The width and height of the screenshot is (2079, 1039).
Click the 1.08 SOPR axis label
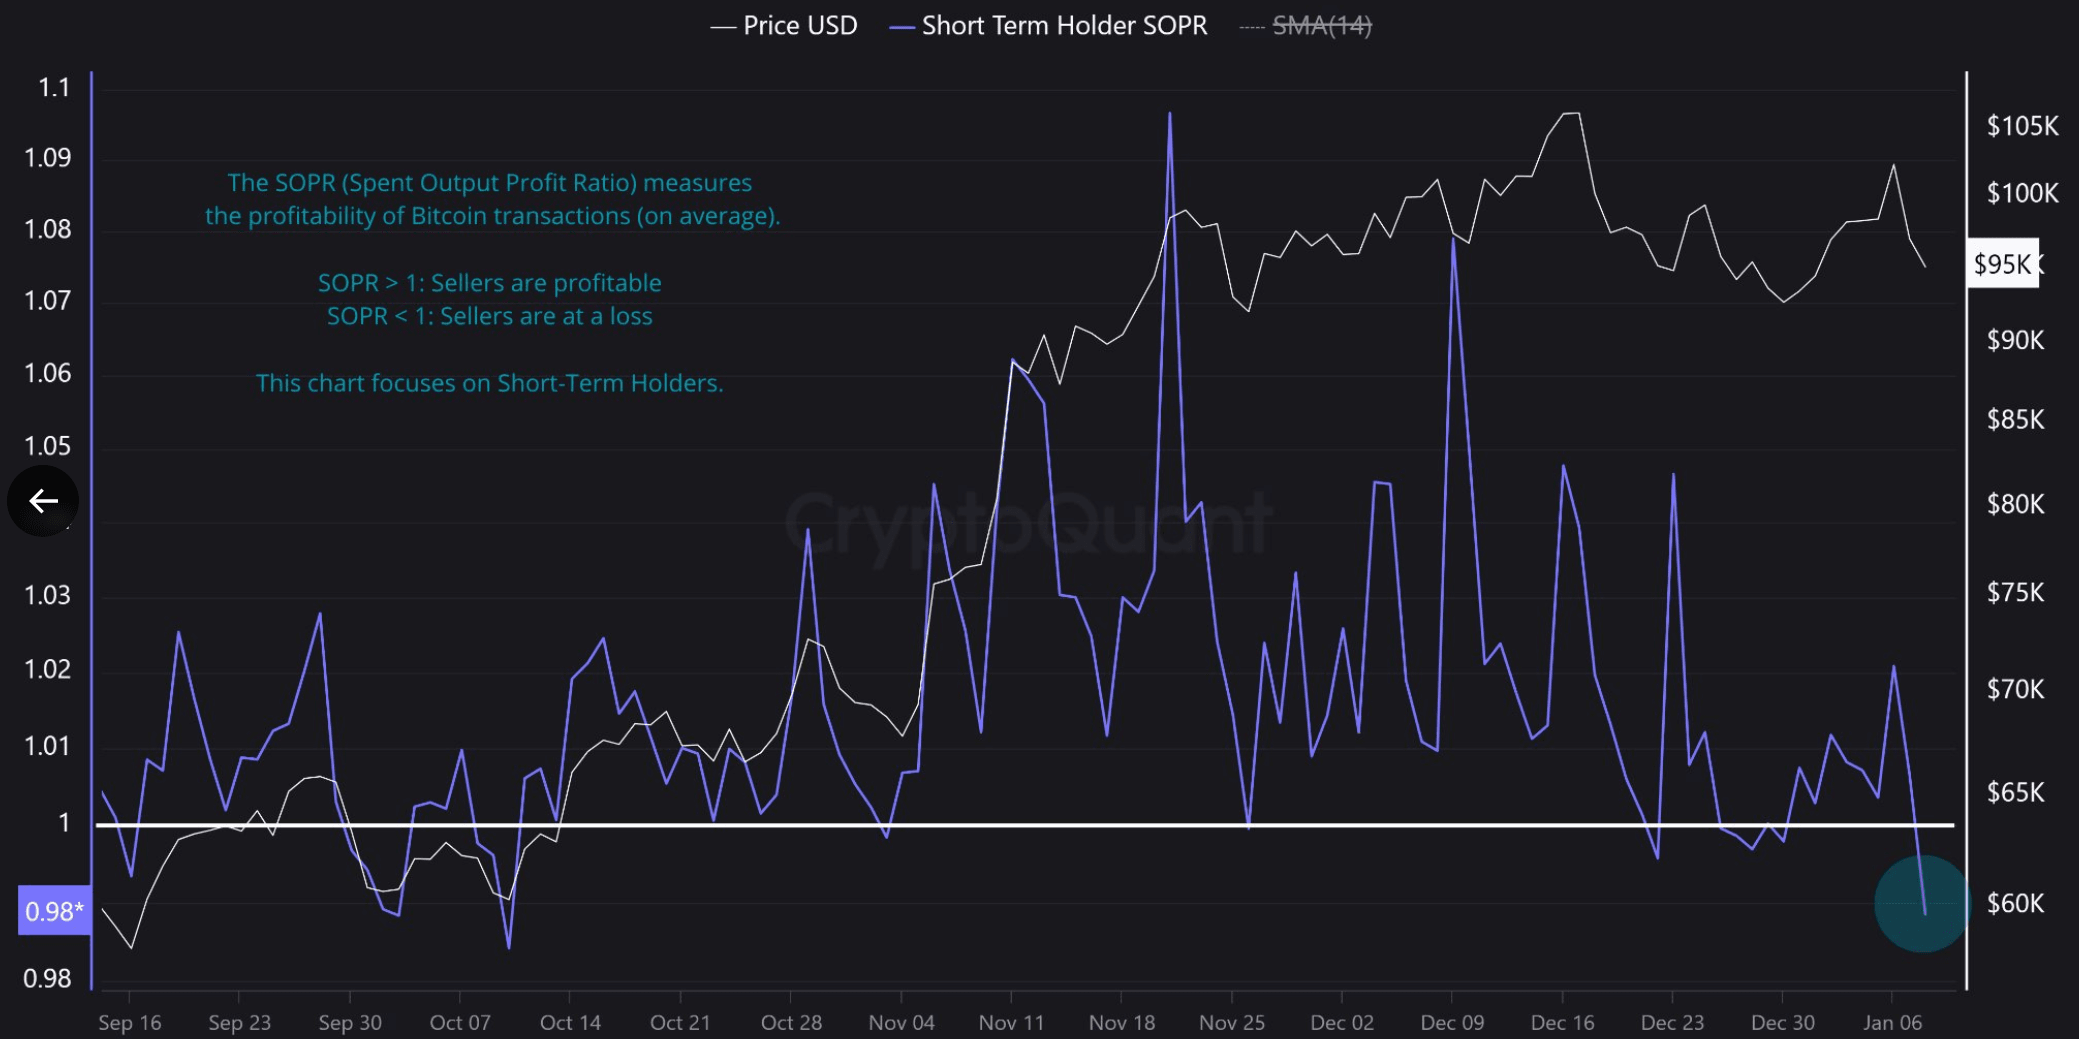pos(48,229)
